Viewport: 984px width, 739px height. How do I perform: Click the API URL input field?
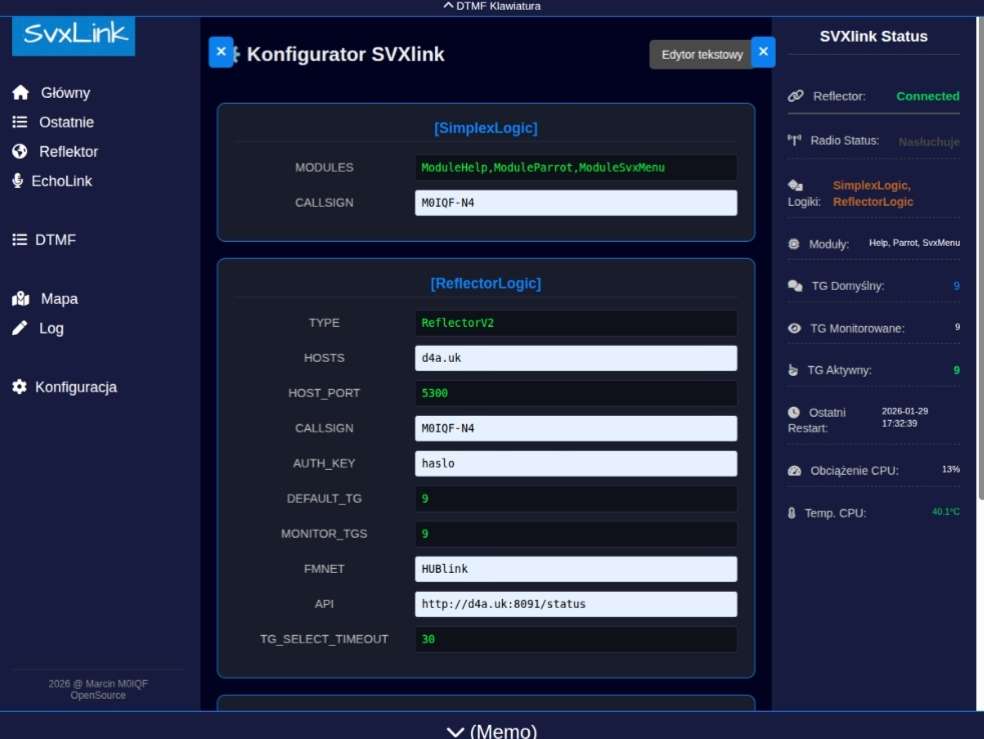[x=576, y=604]
